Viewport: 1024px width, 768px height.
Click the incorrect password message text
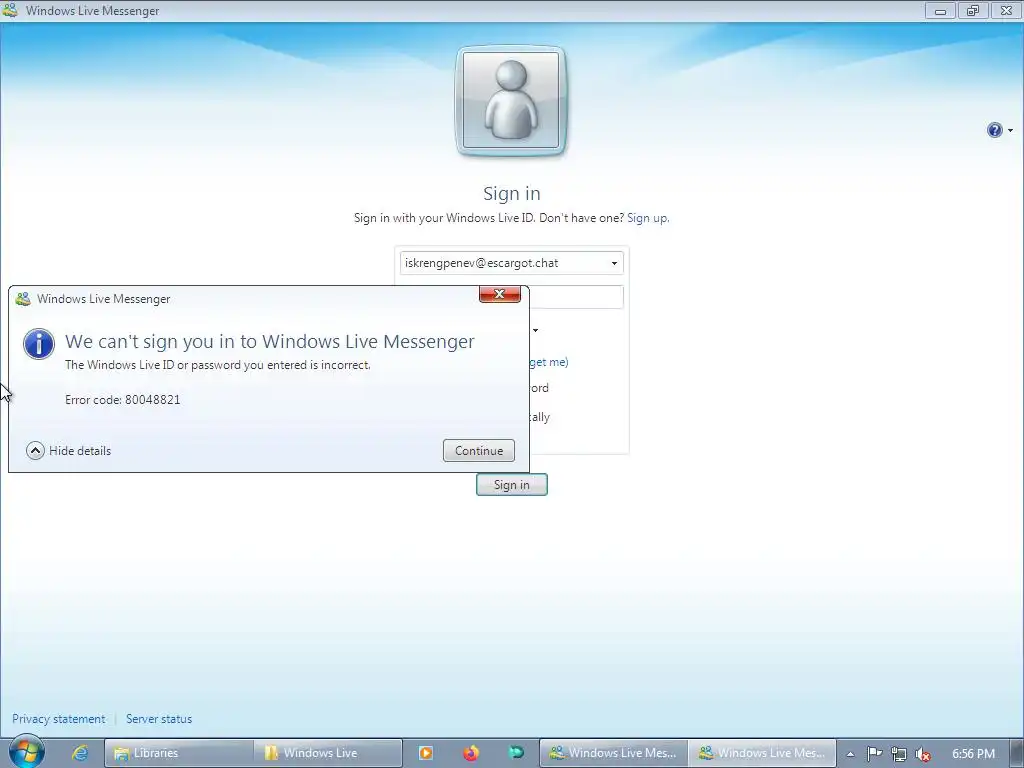point(217,365)
